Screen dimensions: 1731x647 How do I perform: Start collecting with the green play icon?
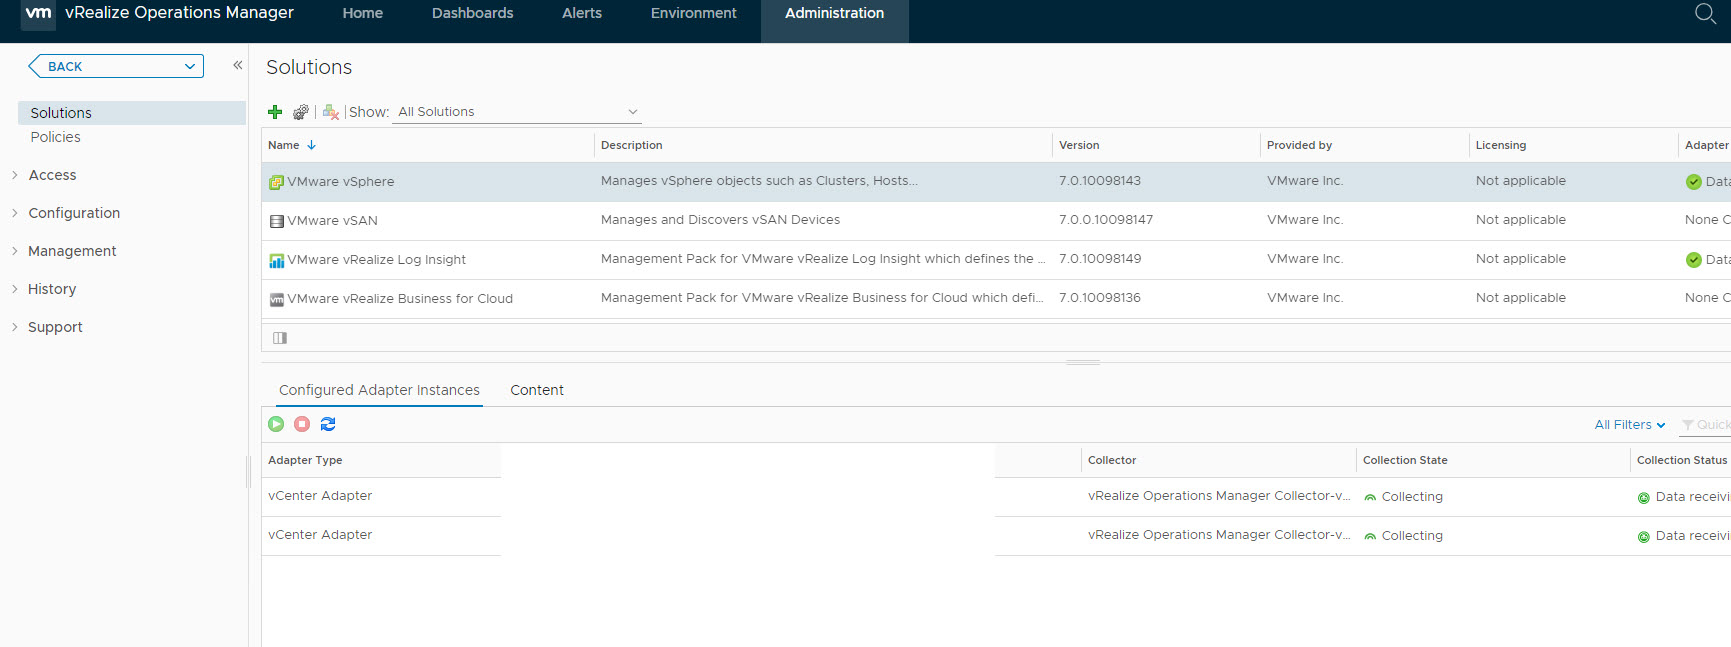pos(276,424)
